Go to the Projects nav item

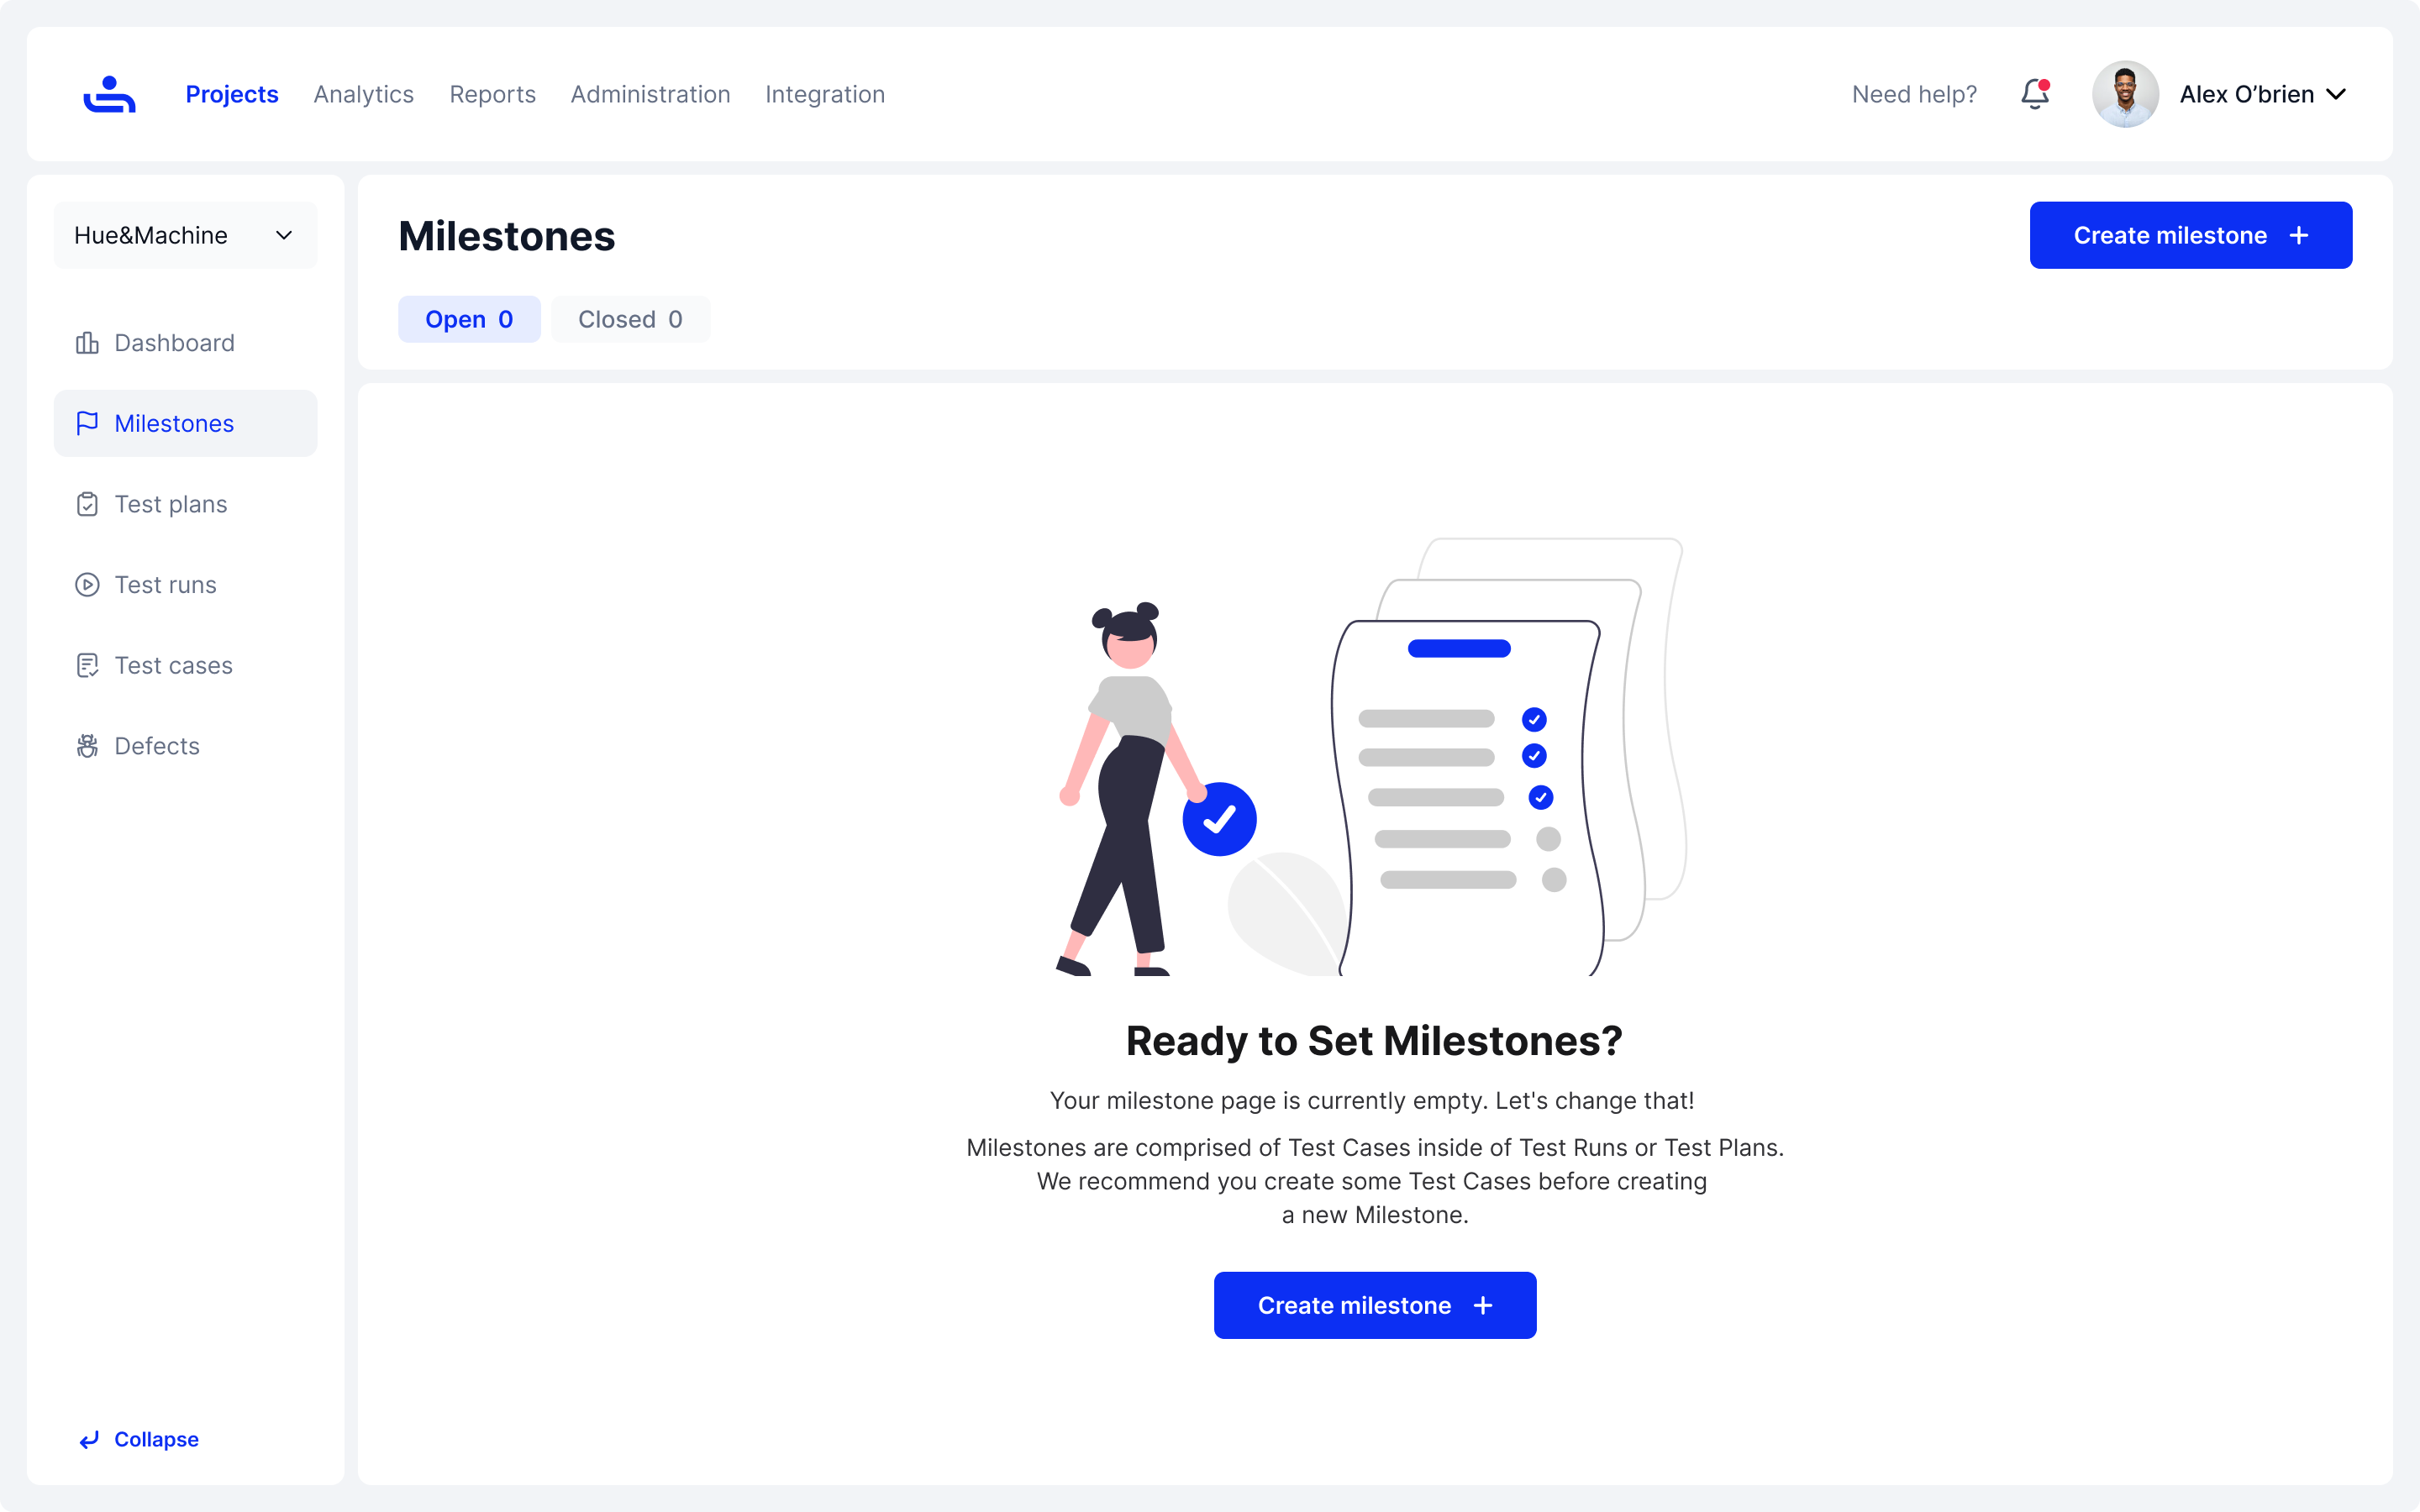pyautogui.click(x=232, y=94)
